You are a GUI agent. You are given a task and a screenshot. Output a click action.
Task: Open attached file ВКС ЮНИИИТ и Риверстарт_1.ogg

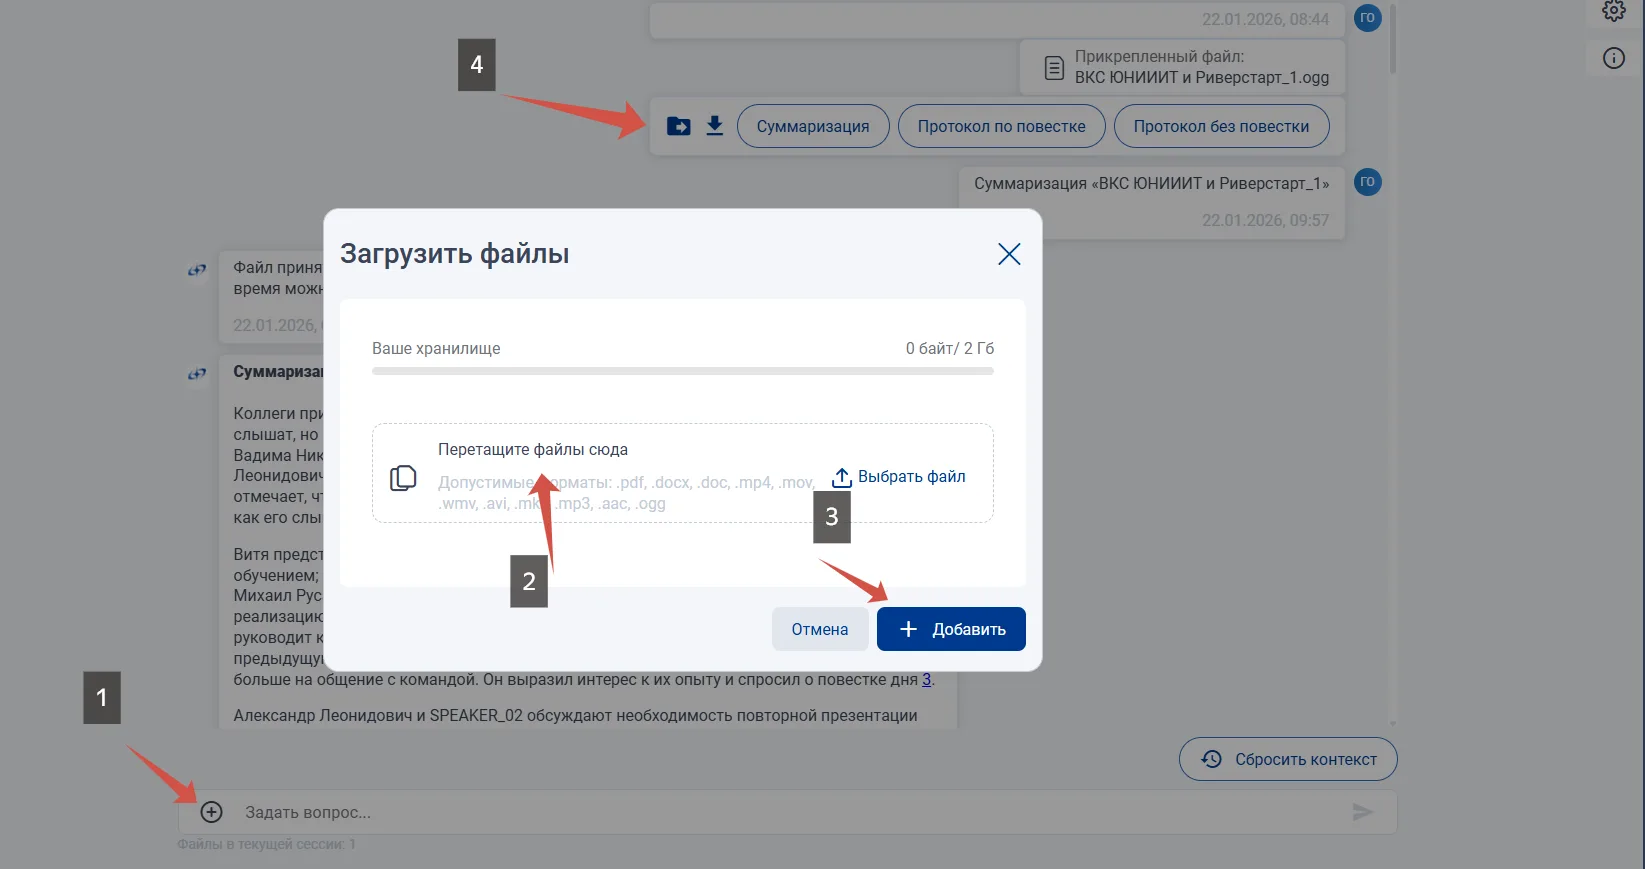tap(1182, 67)
